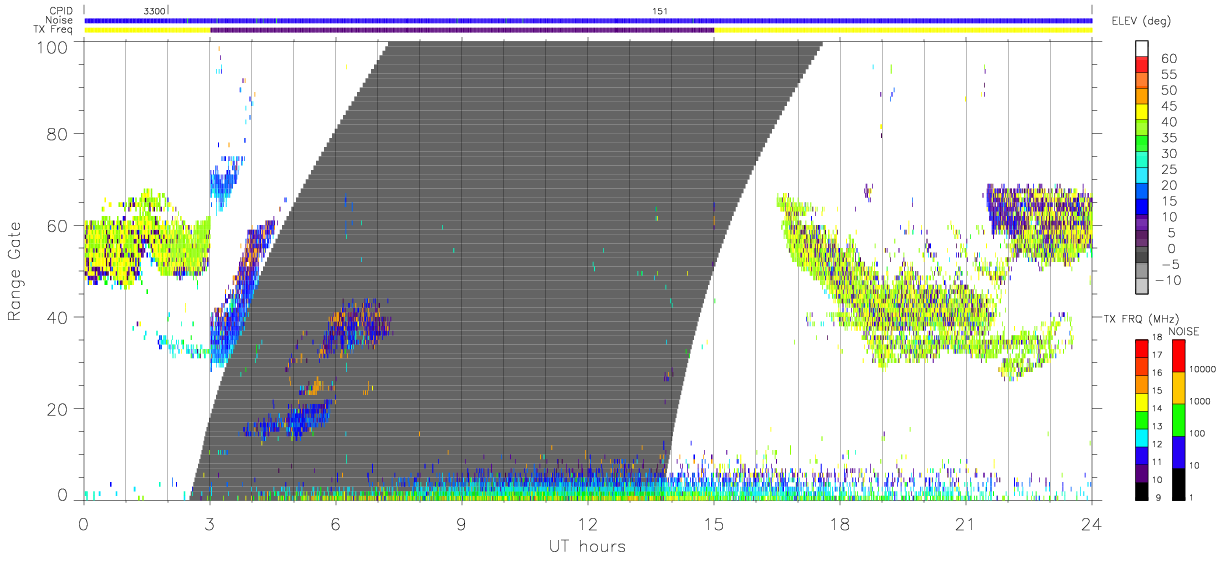Click TX FRQ colorbar segment between 14 and 15
Screen dimensions: 1228x567
[x=1141, y=401]
